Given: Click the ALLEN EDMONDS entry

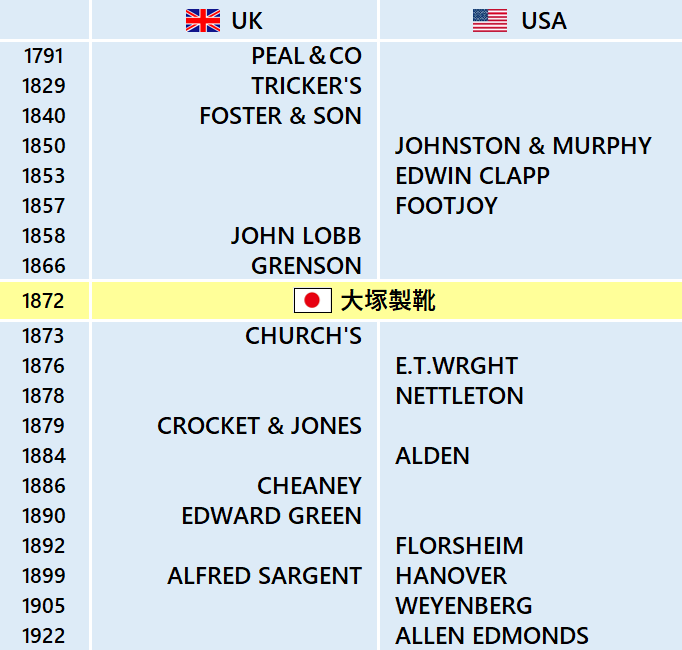Looking at the screenshot, I should [x=492, y=636].
